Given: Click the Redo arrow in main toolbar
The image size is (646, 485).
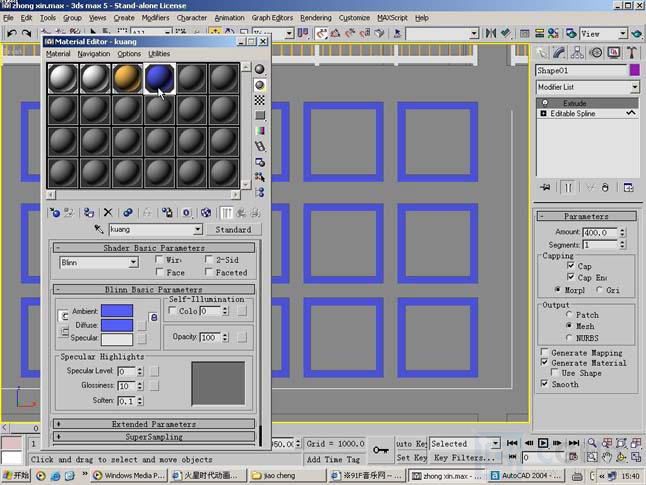Looking at the screenshot, I should click(x=26, y=33).
